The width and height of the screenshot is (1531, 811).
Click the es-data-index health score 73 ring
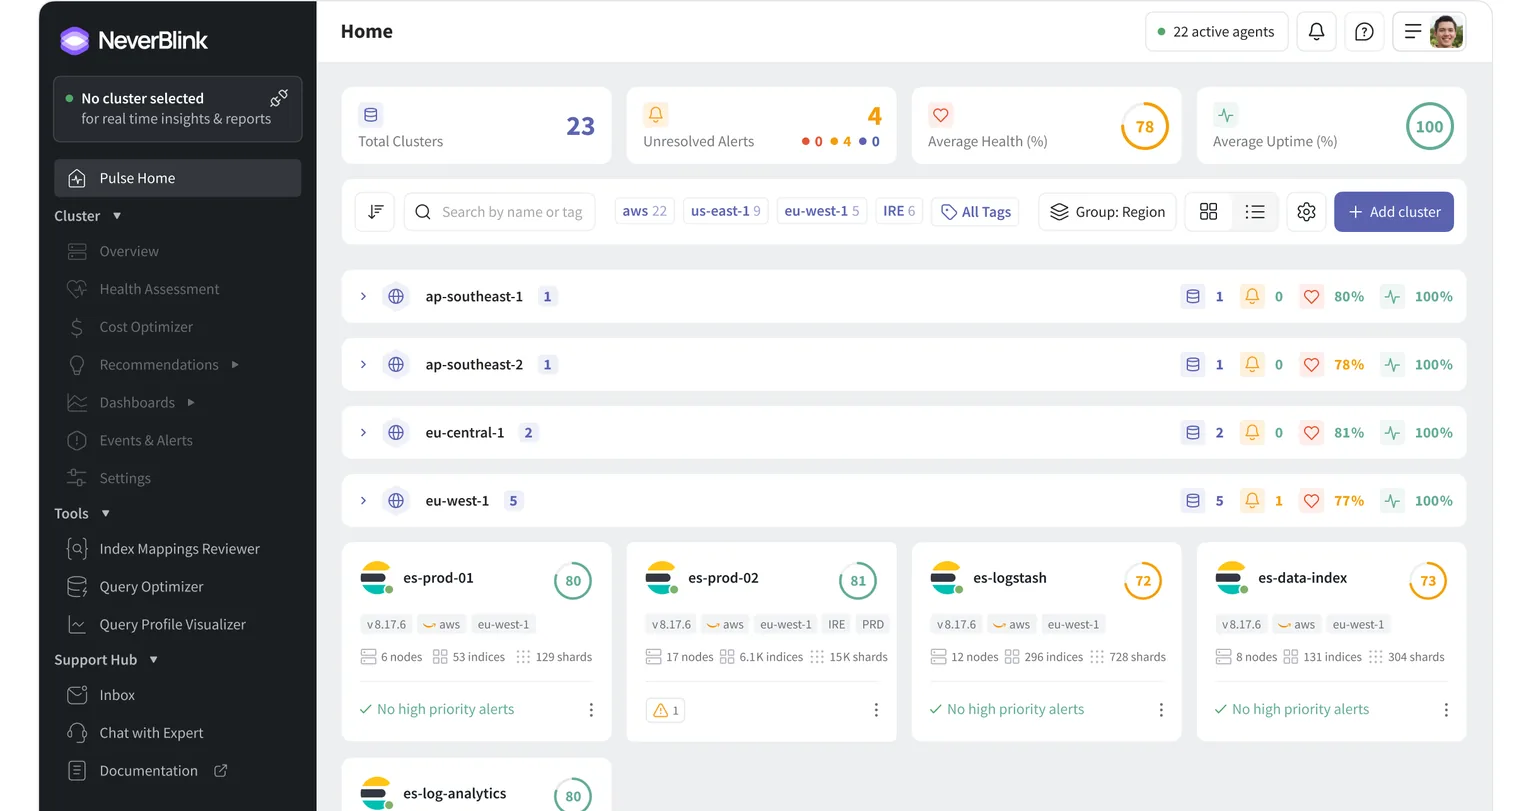pyautogui.click(x=1428, y=581)
